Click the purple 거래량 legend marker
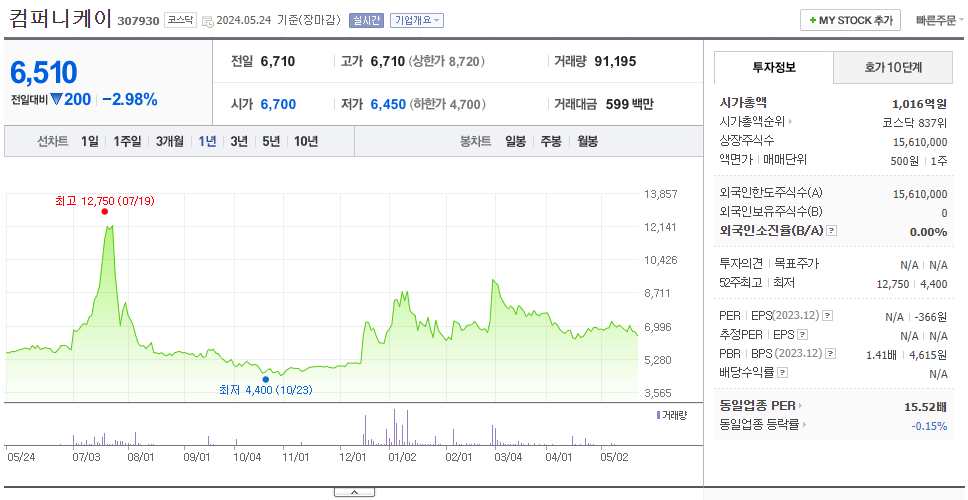The width and height of the screenshot is (968, 500). pos(658,415)
